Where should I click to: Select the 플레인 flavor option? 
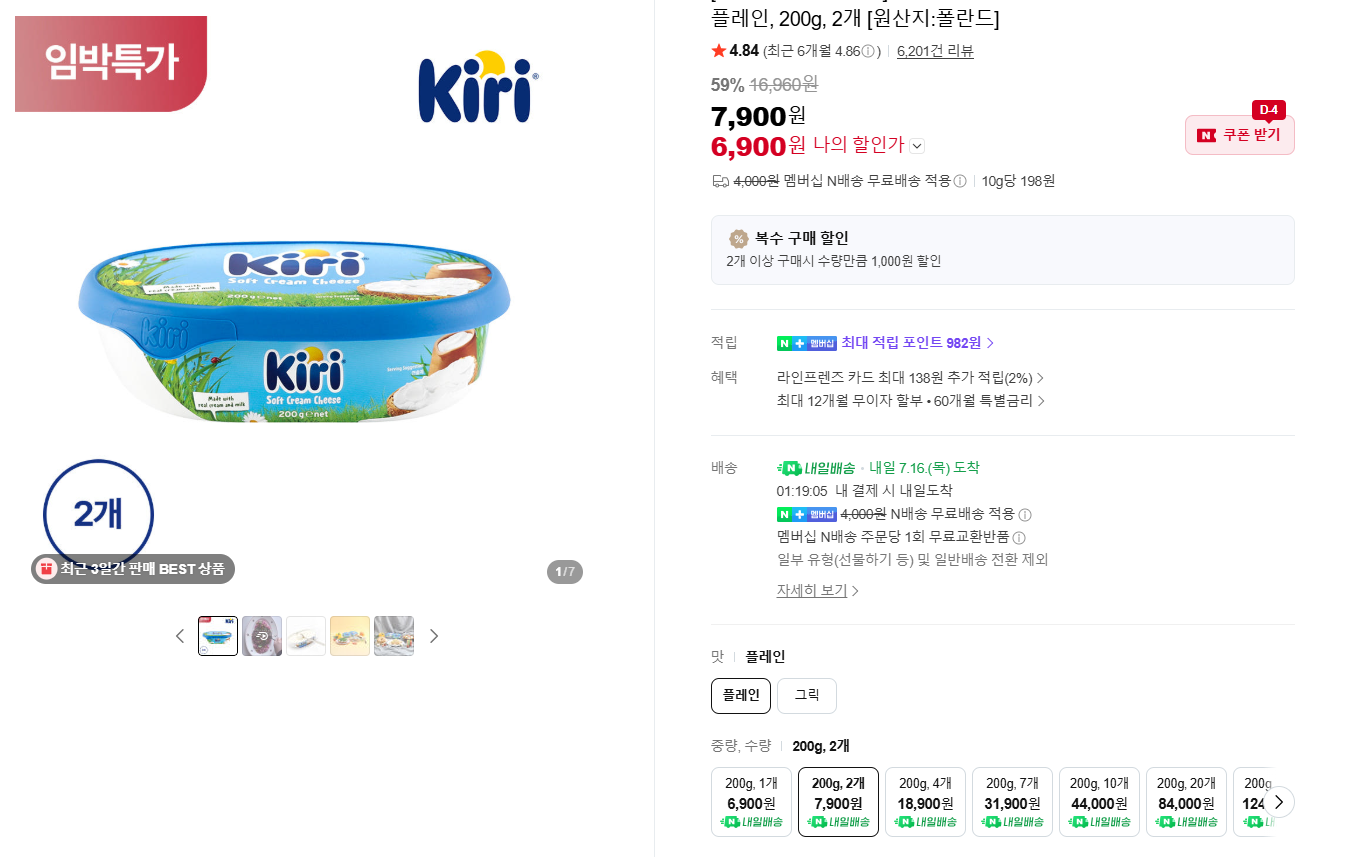741,696
